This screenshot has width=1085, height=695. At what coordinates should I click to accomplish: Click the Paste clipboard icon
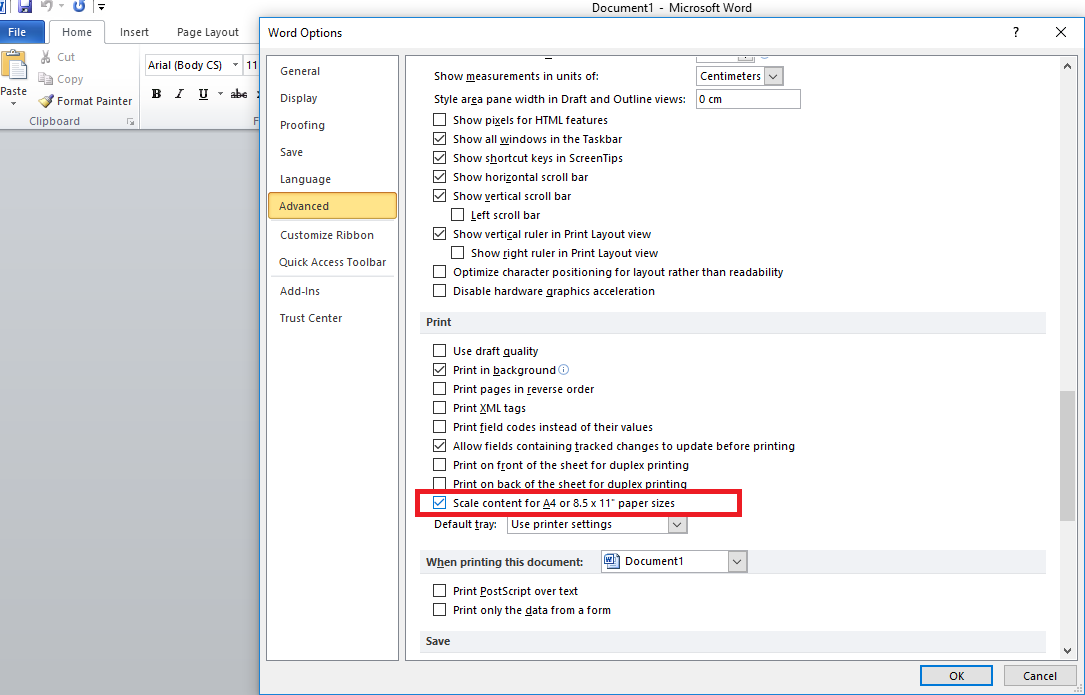point(14,70)
